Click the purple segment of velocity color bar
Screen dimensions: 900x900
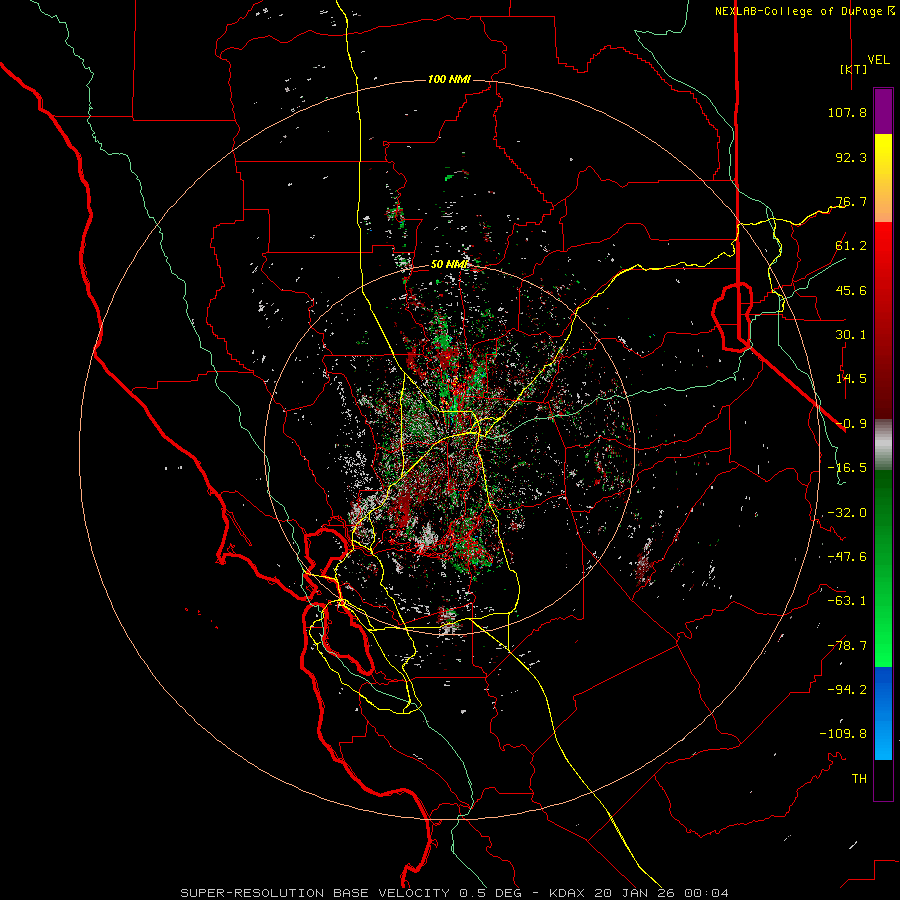883,111
